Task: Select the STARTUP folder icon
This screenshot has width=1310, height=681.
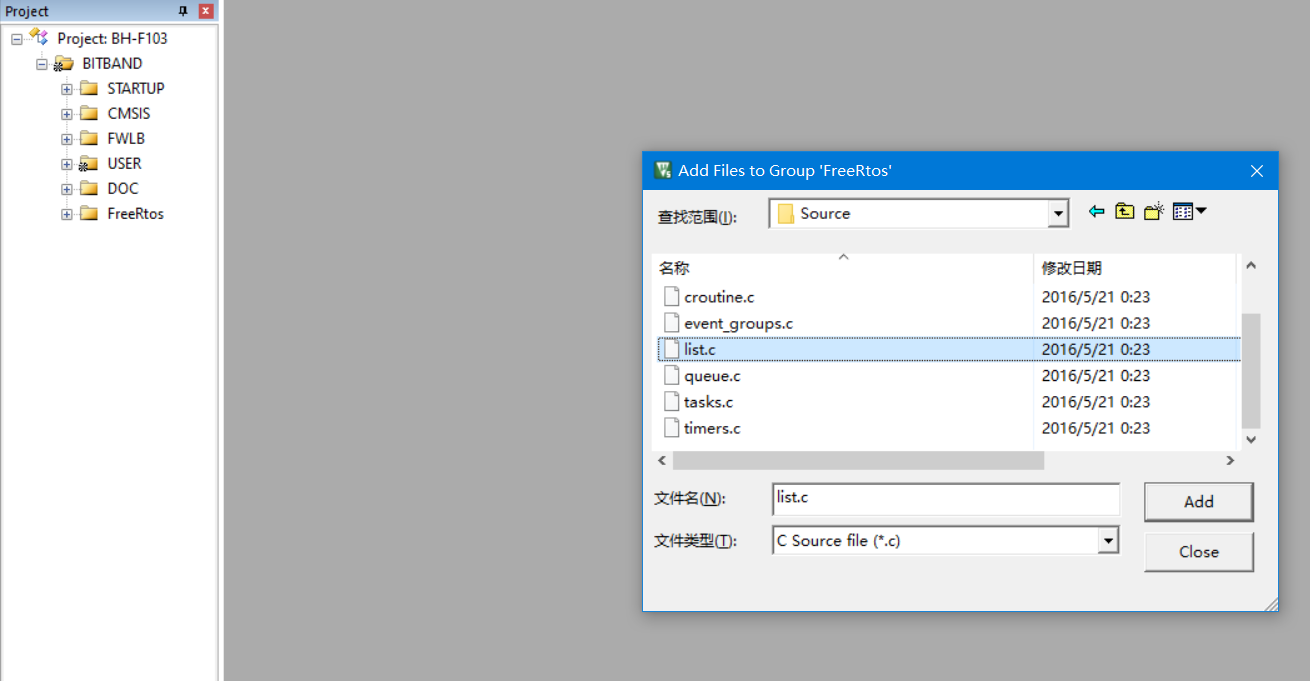Action: click(x=89, y=88)
